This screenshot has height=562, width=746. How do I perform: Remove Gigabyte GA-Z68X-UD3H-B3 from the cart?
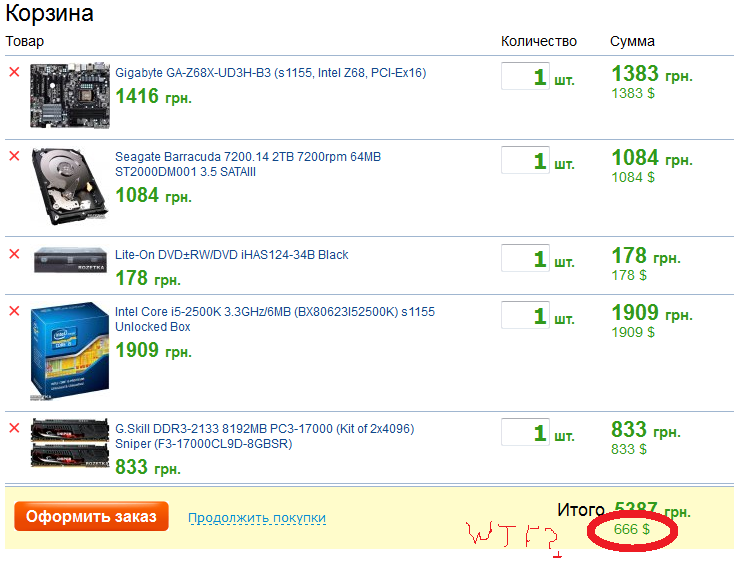pyautogui.click(x=14, y=72)
